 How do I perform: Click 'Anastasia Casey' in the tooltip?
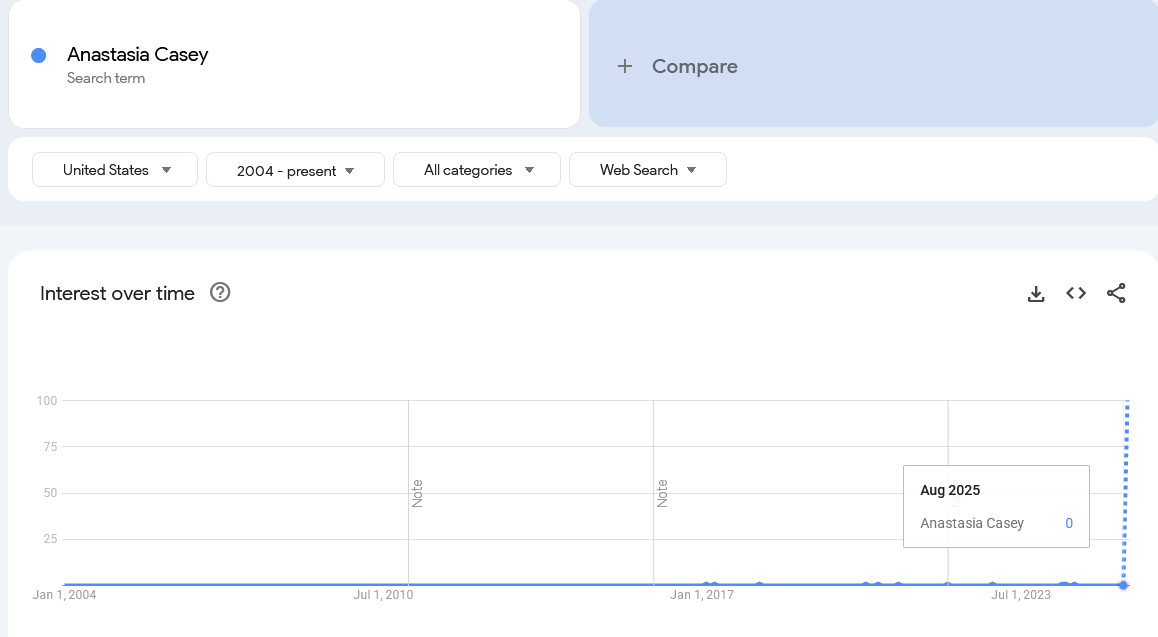pos(972,523)
